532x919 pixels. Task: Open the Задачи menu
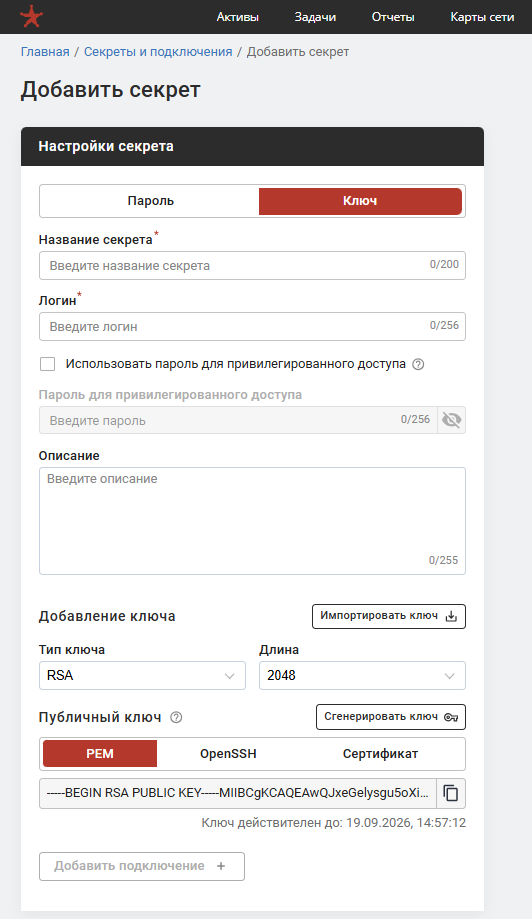(315, 17)
